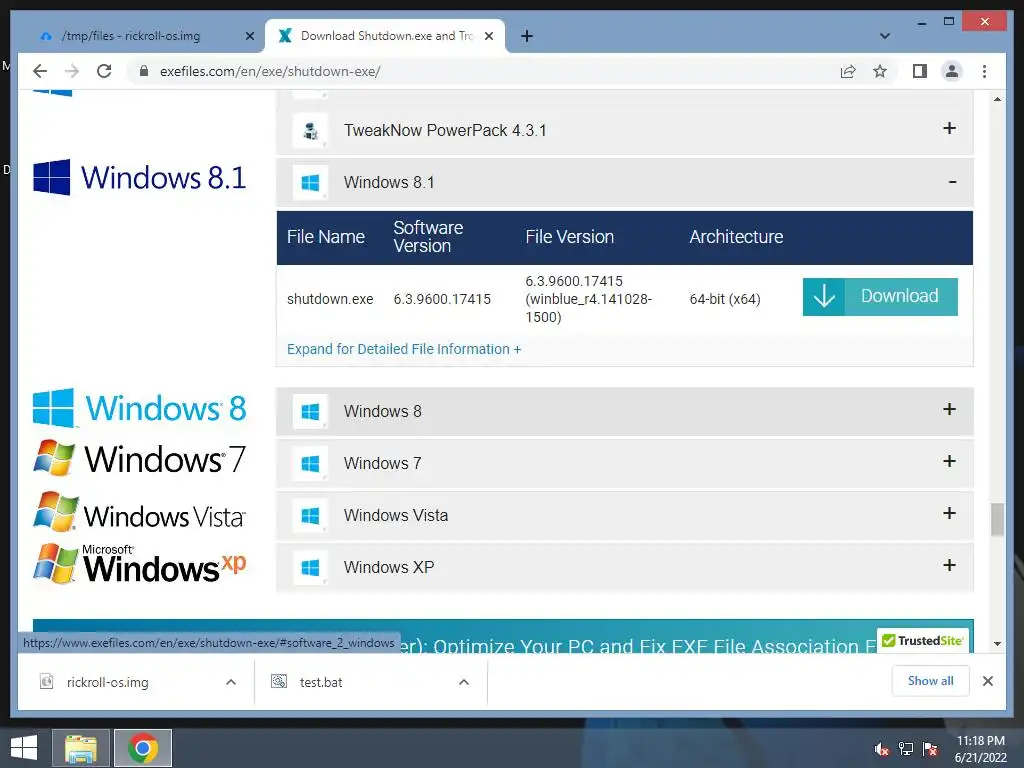Click the TweakNow PowerPack app icon

[310, 131]
